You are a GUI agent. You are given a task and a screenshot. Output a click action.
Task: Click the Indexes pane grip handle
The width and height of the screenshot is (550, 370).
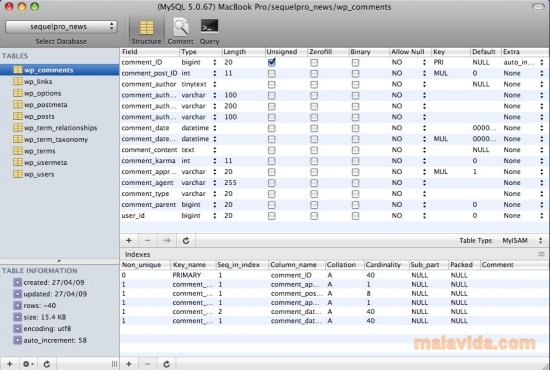pyautogui.click(x=541, y=254)
